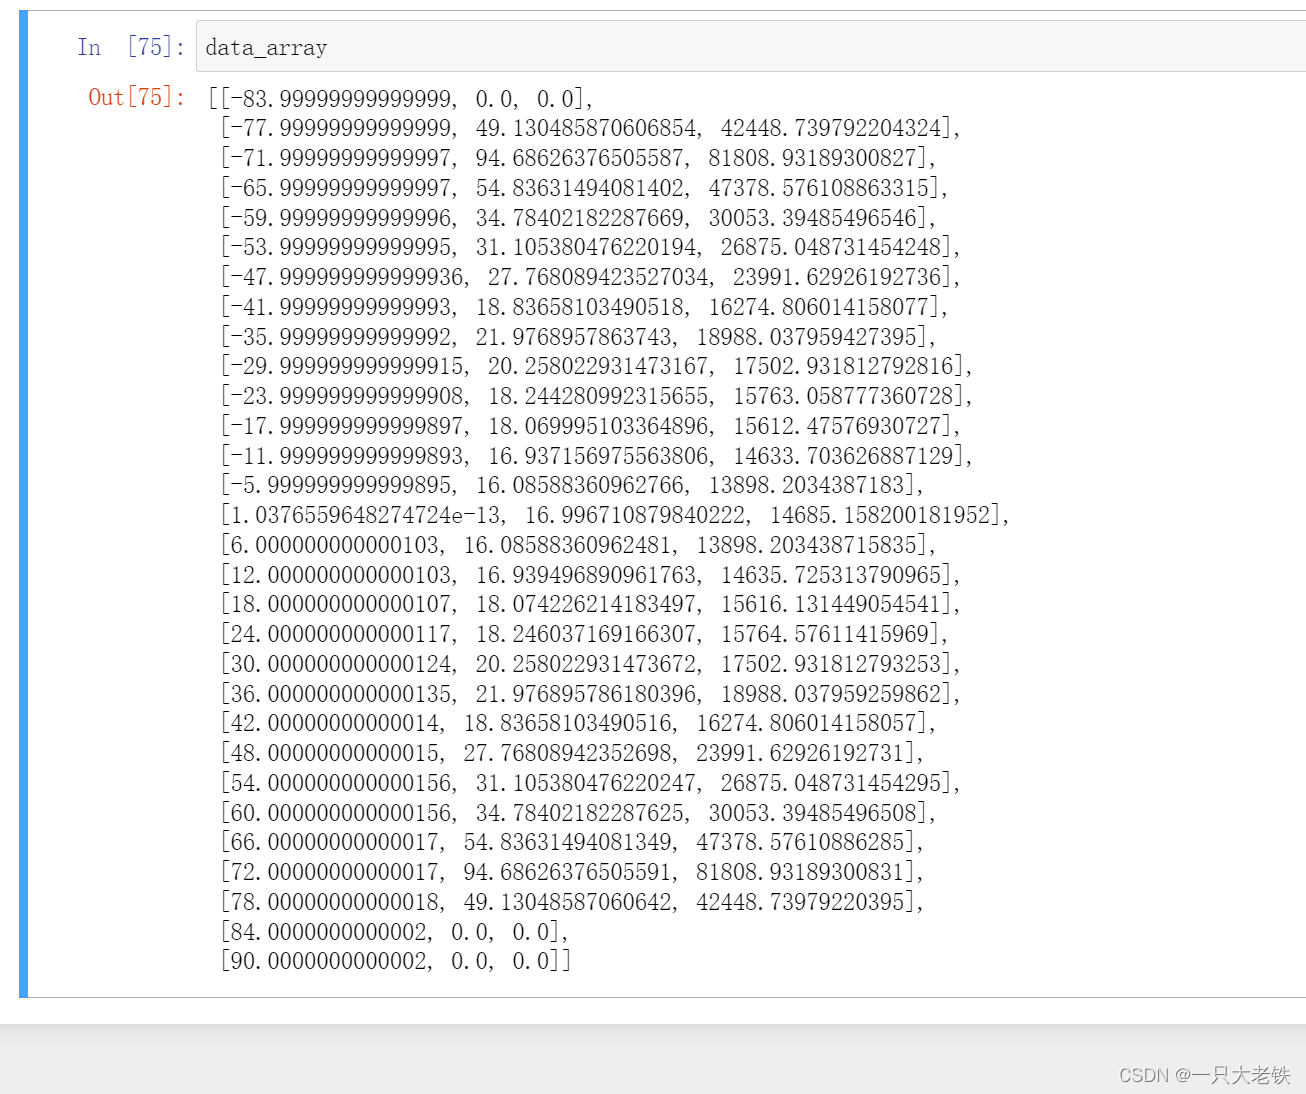Select the row starting with -59.99999999999996

579,218
